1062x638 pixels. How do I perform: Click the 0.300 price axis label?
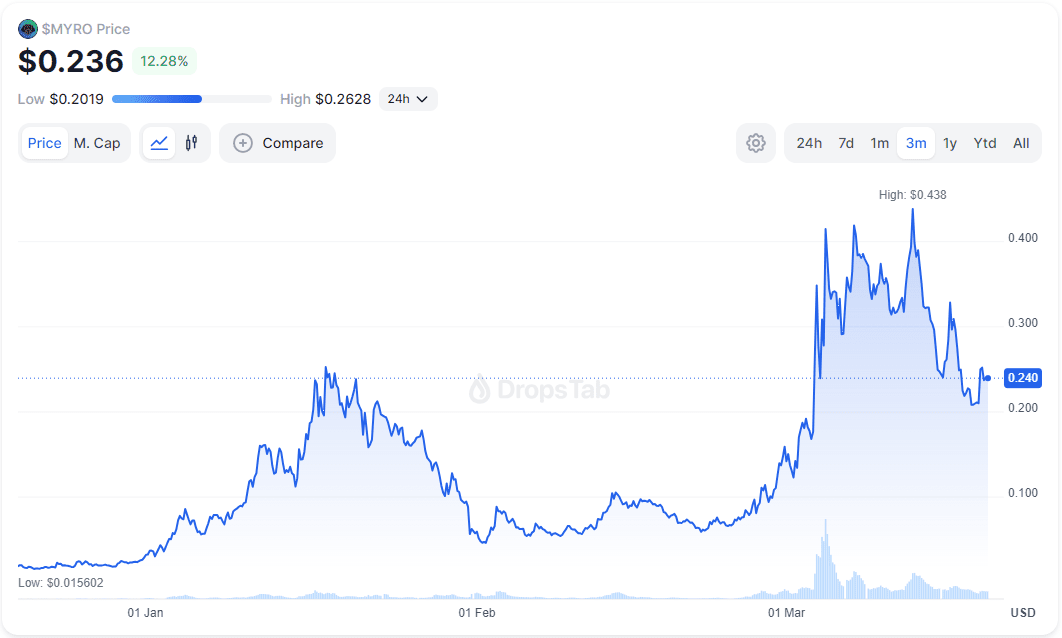(x=1023, y=323)
